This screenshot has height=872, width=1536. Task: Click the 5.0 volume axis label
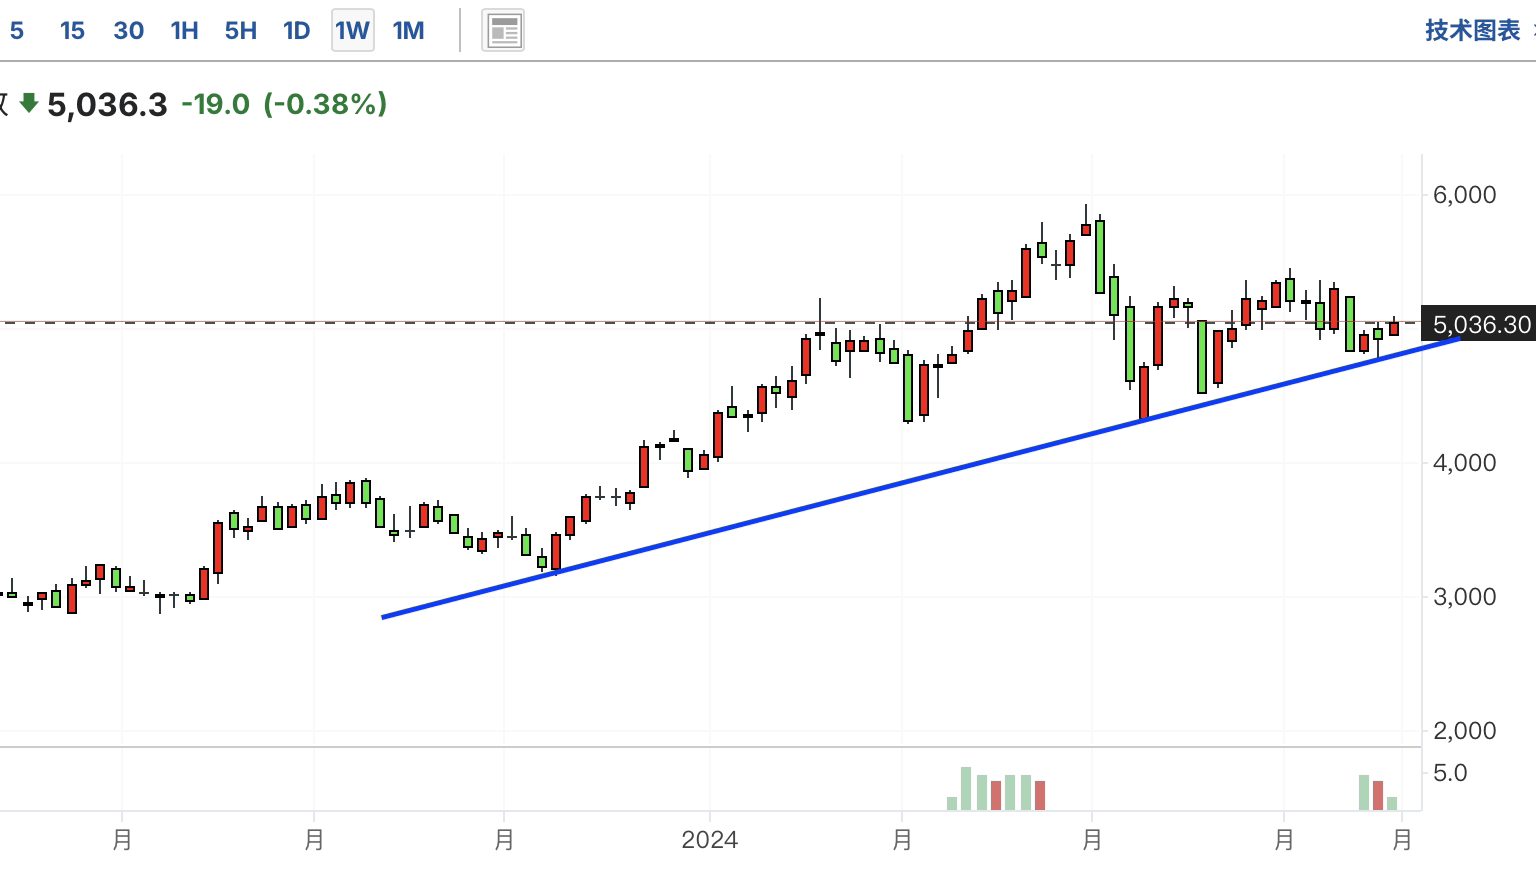(x=1450, y=773)
